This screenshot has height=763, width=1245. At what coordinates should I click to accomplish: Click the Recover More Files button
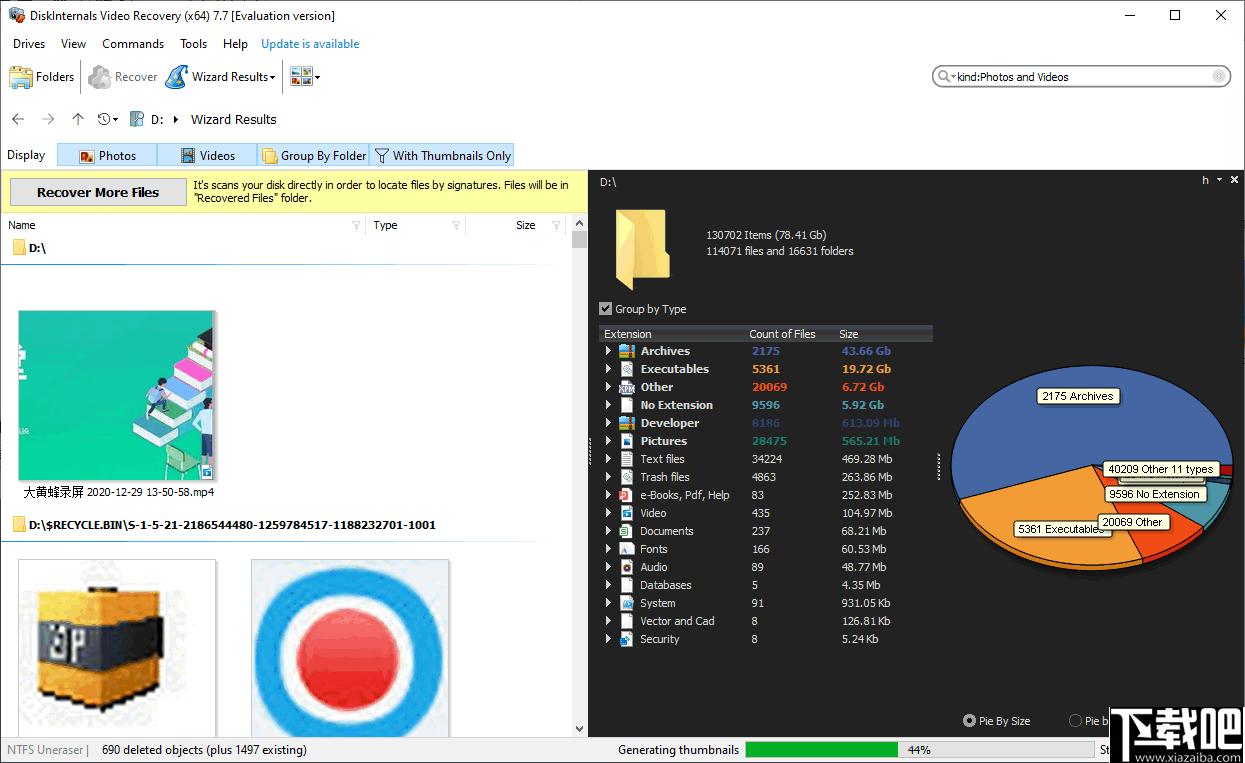[98, 192]
